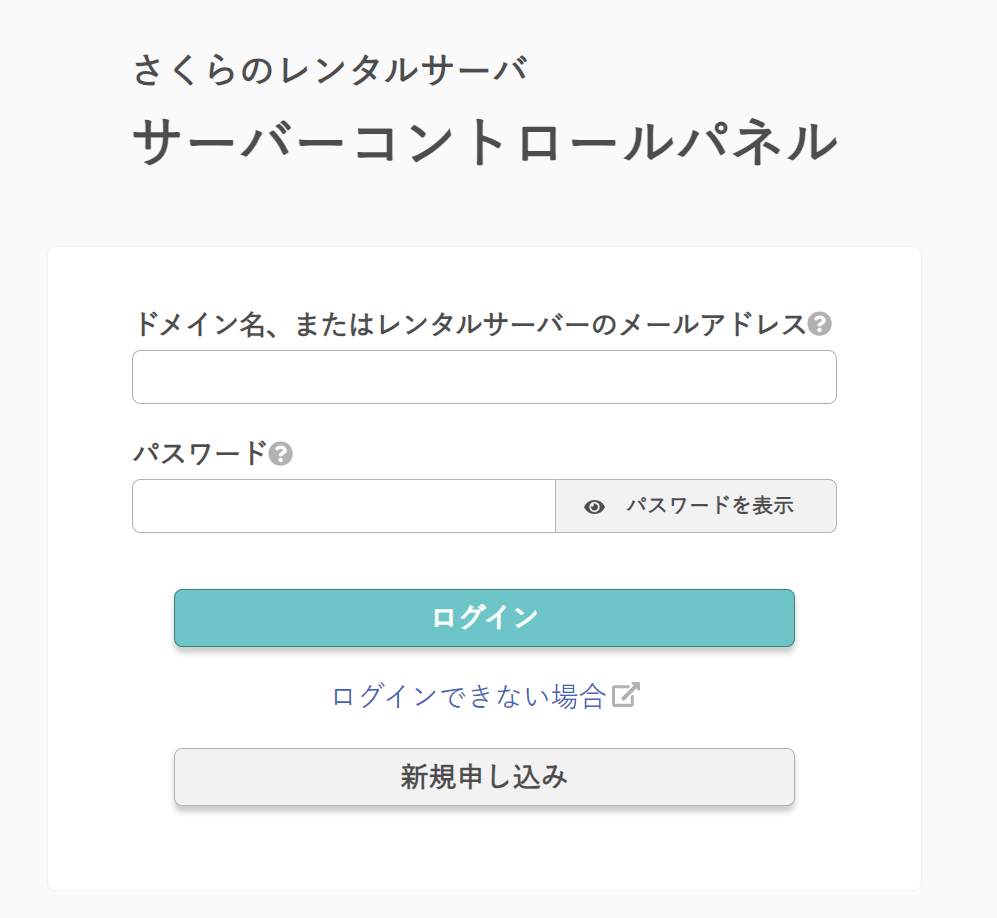
Task: Click the パスワード field label text
Action: pos(200,454)
